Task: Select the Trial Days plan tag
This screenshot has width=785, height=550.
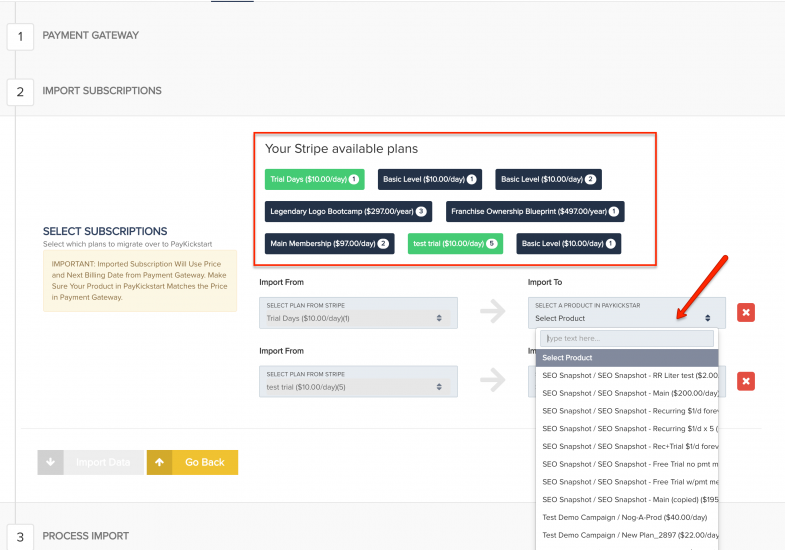Action: pos(315,180)
